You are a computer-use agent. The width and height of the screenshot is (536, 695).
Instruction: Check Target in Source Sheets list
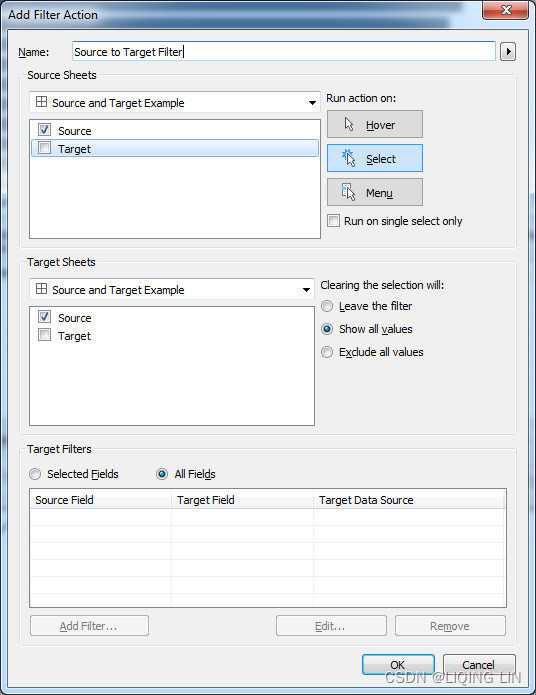click(x=44, y=148)
